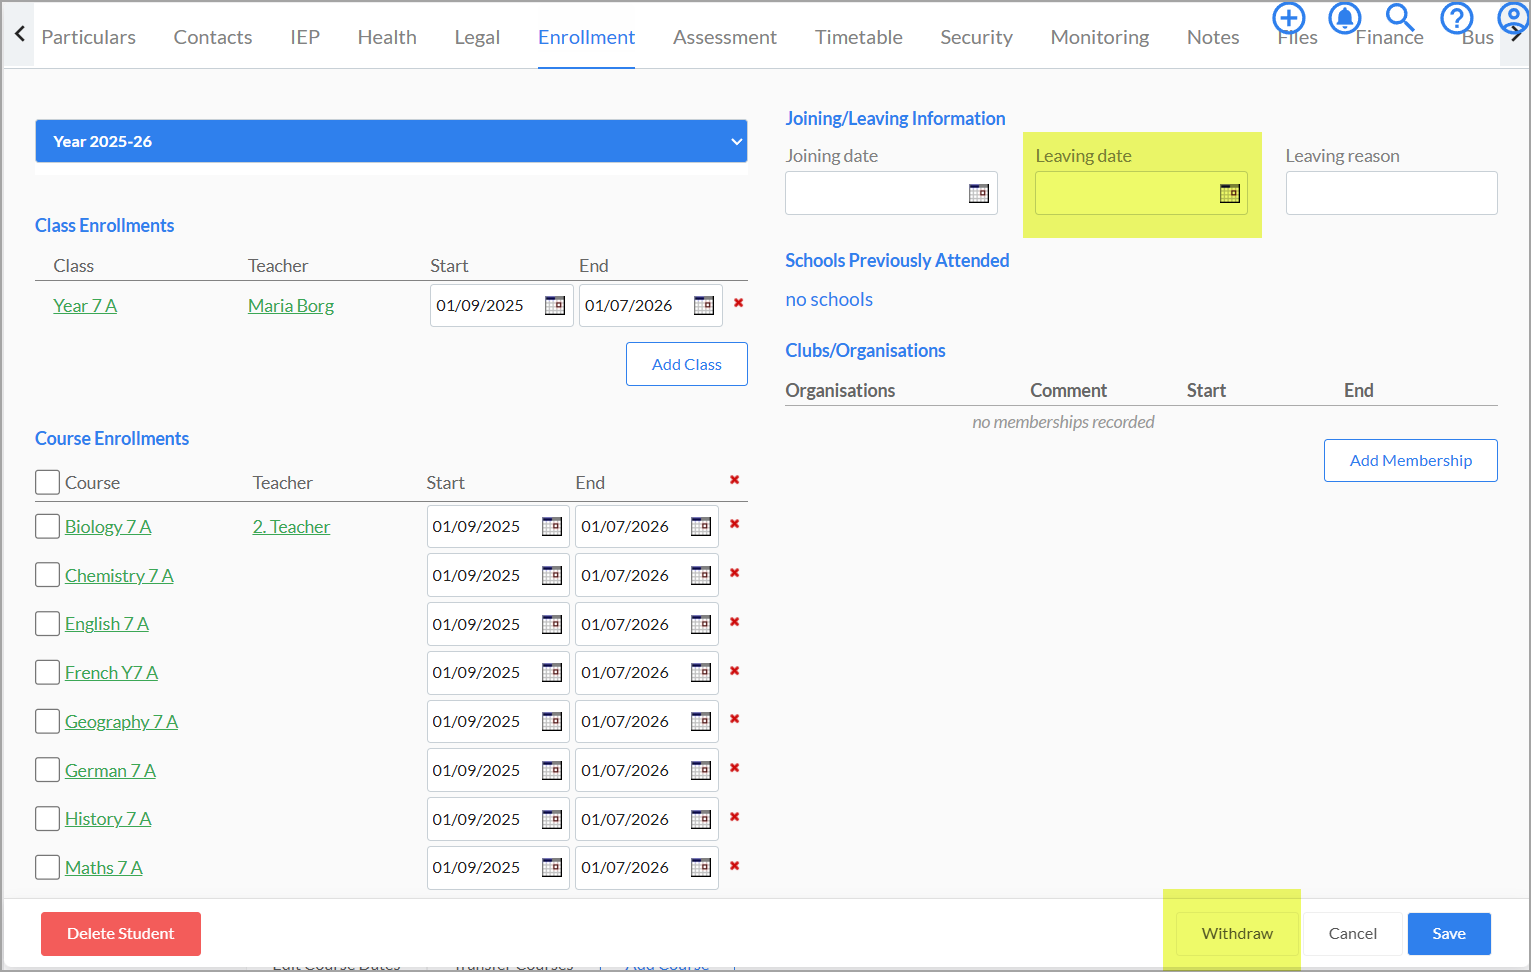Tick the Biology 7 A checkbox
The height and width of the screenshot is (972, 1531).
click(47, 526)
